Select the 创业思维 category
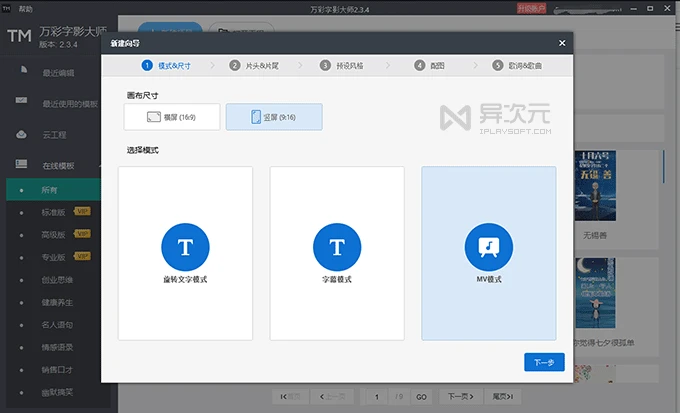 coord(57,280)
